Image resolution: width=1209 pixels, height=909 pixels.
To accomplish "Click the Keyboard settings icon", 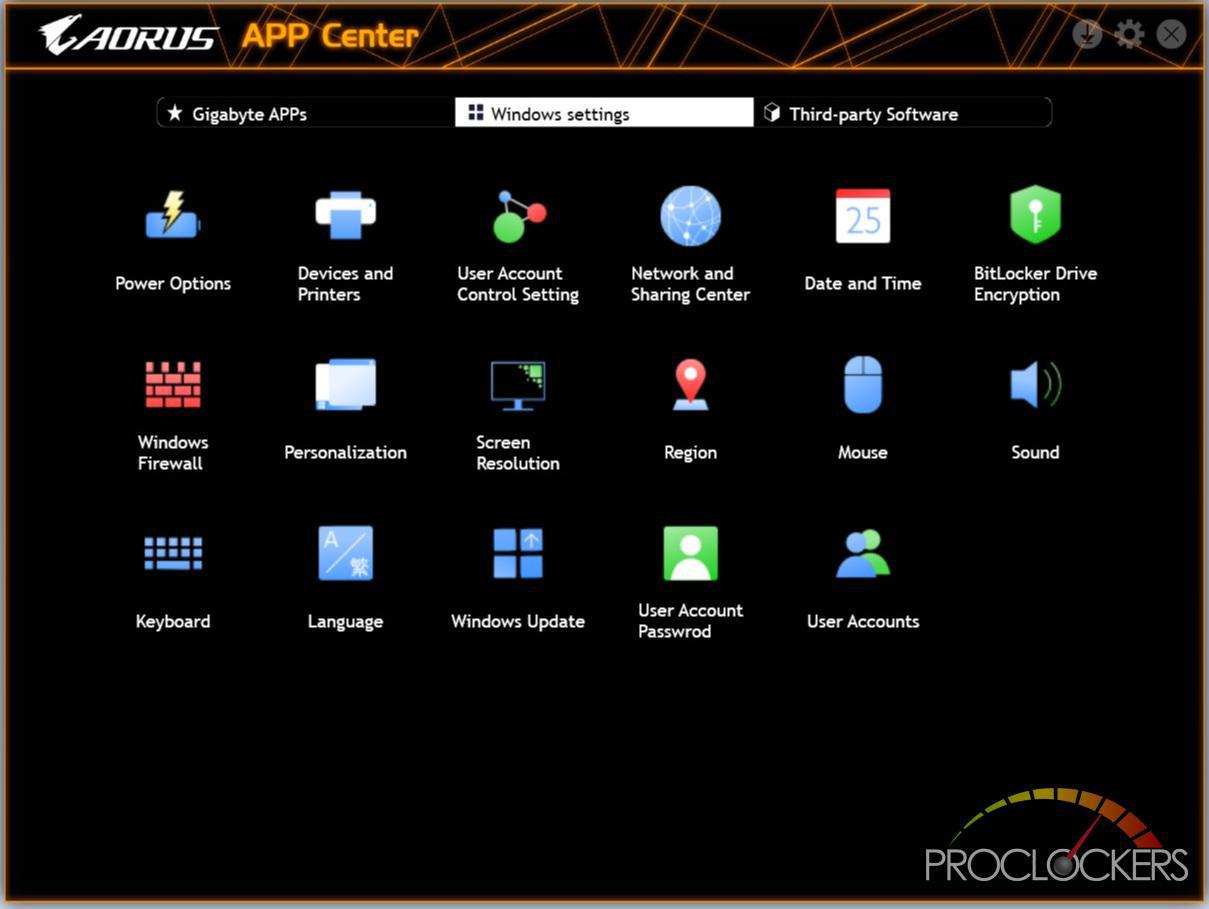I will (173, 553).
